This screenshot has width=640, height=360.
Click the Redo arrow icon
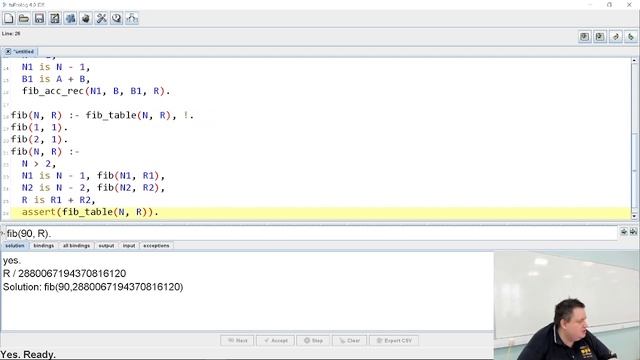631,37
